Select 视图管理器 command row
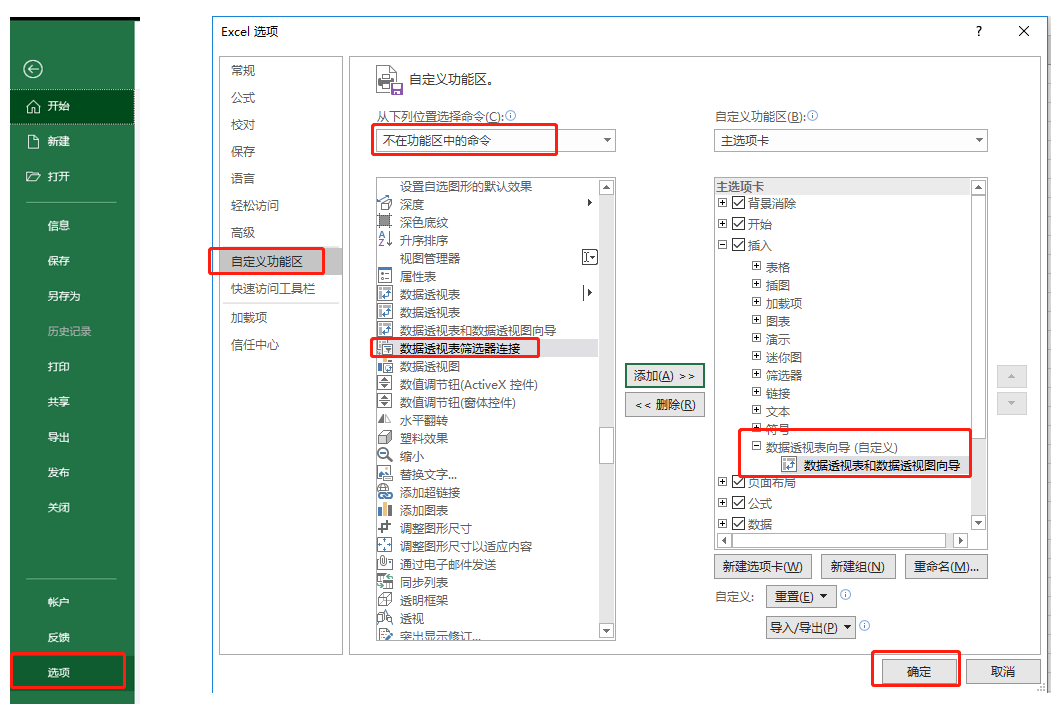This screenshot has height=713, width=1057. point(487,258)
